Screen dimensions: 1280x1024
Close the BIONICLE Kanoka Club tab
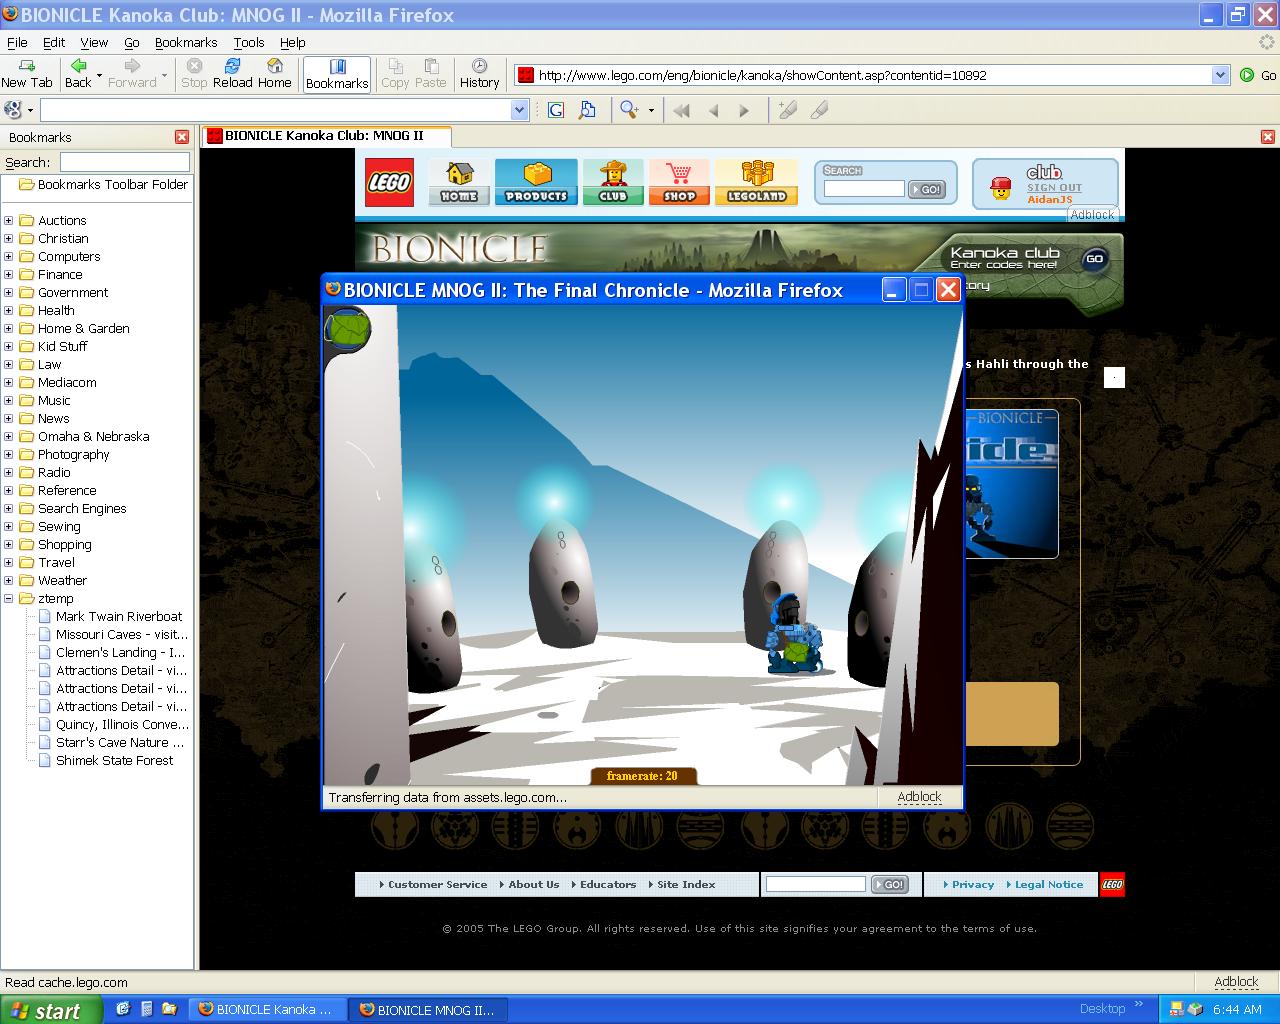tap(1267, 137)
